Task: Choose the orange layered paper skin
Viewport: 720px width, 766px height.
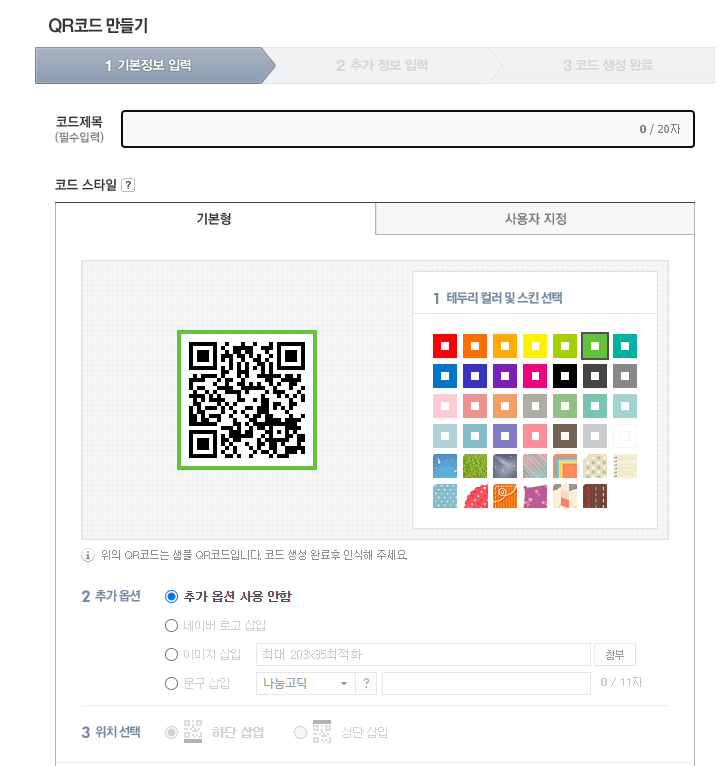Action: pyautogui.click(x=565, y=466)
